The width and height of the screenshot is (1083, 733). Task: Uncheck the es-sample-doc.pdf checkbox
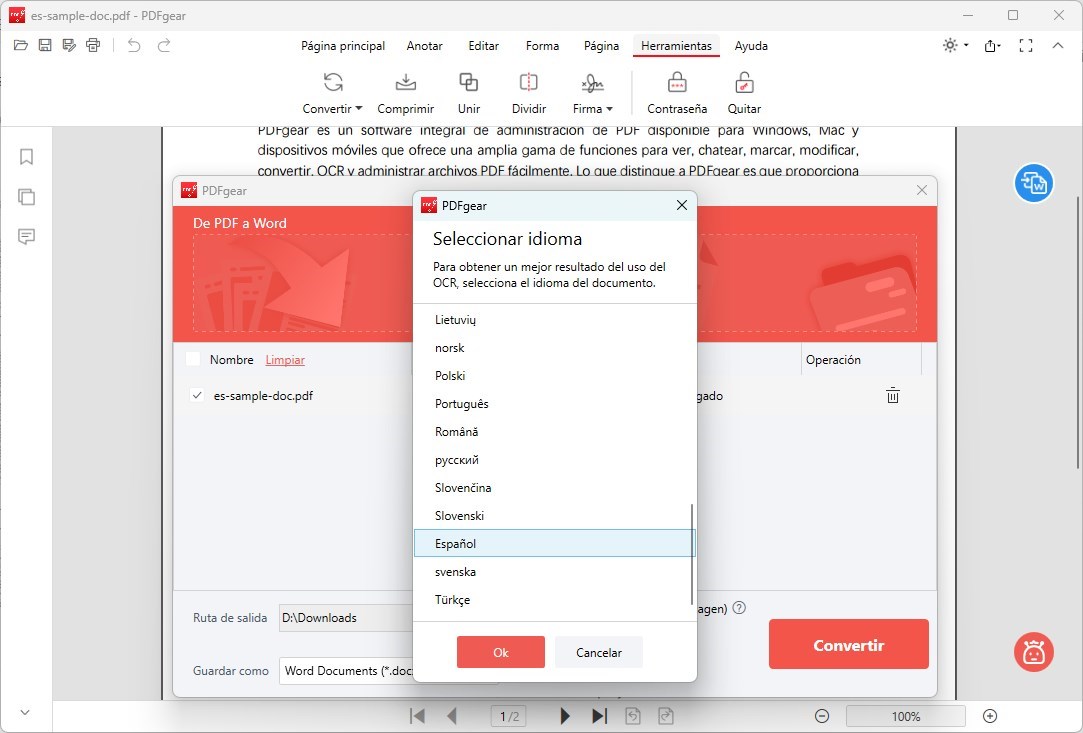[x=197, y=396]
